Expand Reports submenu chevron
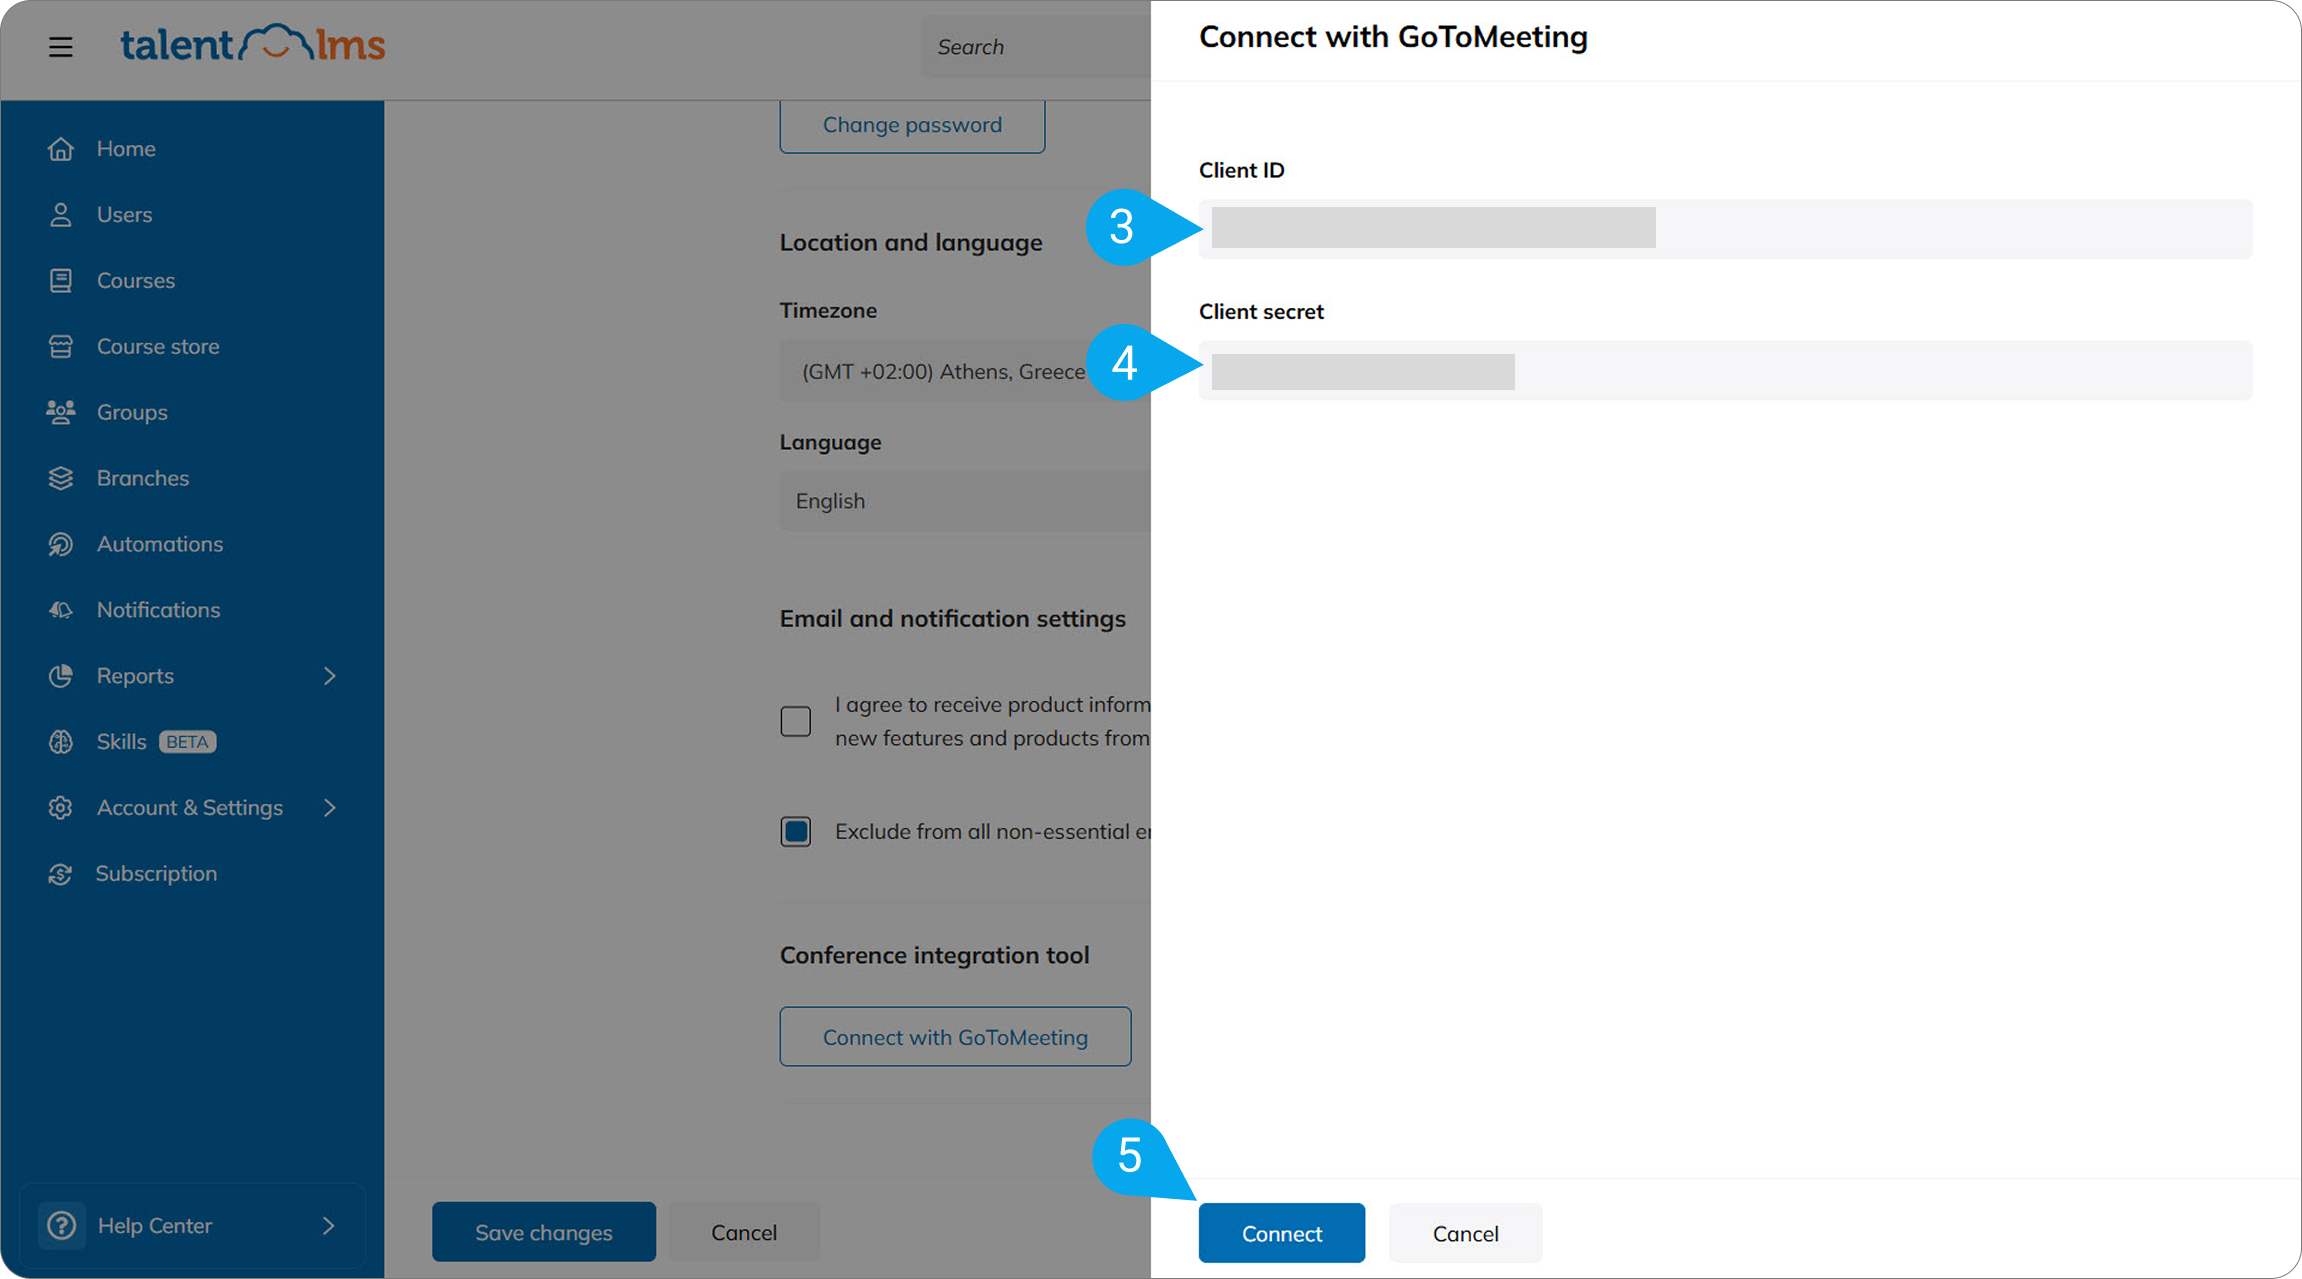The image size is (2302, 1279). coord(329,676)
